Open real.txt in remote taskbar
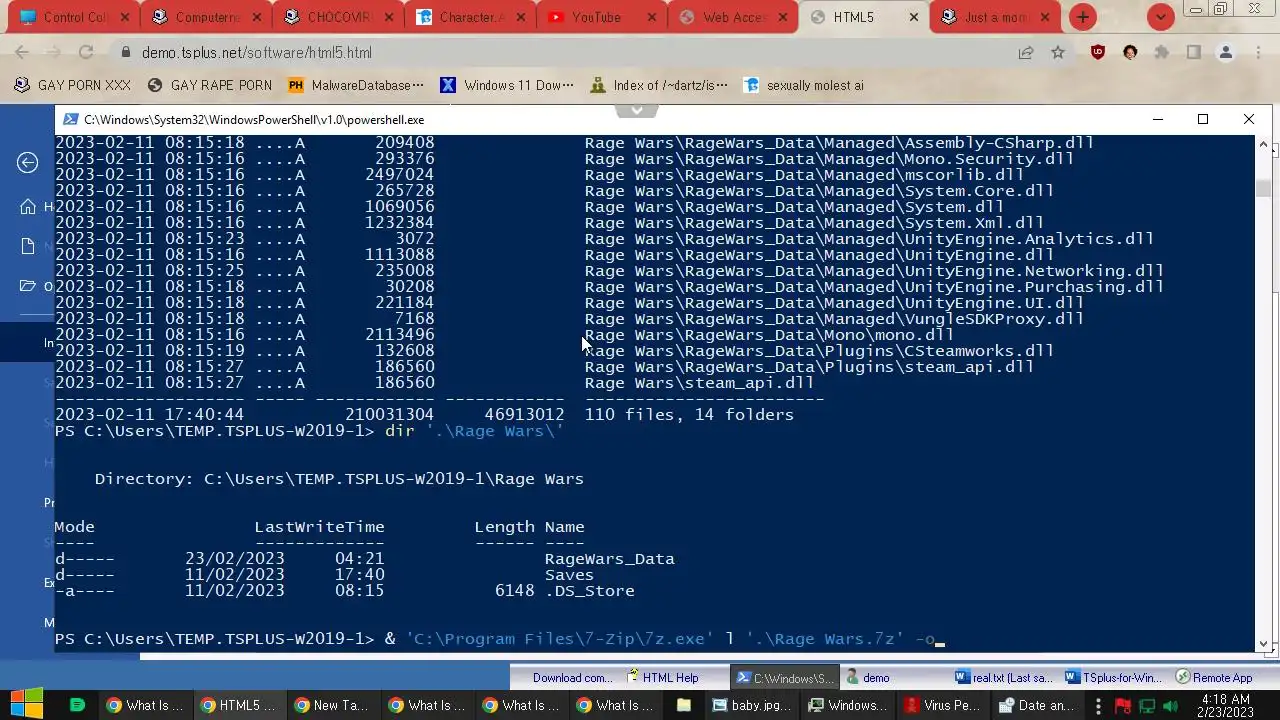The image size is (1280, 720). (1003, 677)
